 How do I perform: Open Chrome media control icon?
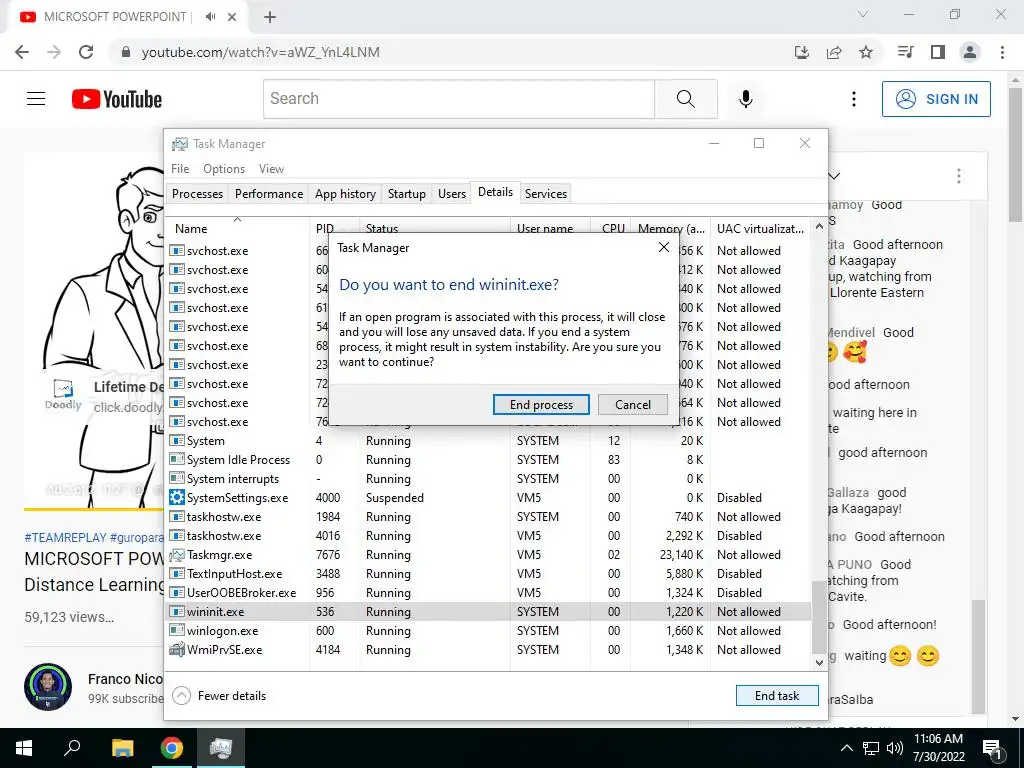905,52
